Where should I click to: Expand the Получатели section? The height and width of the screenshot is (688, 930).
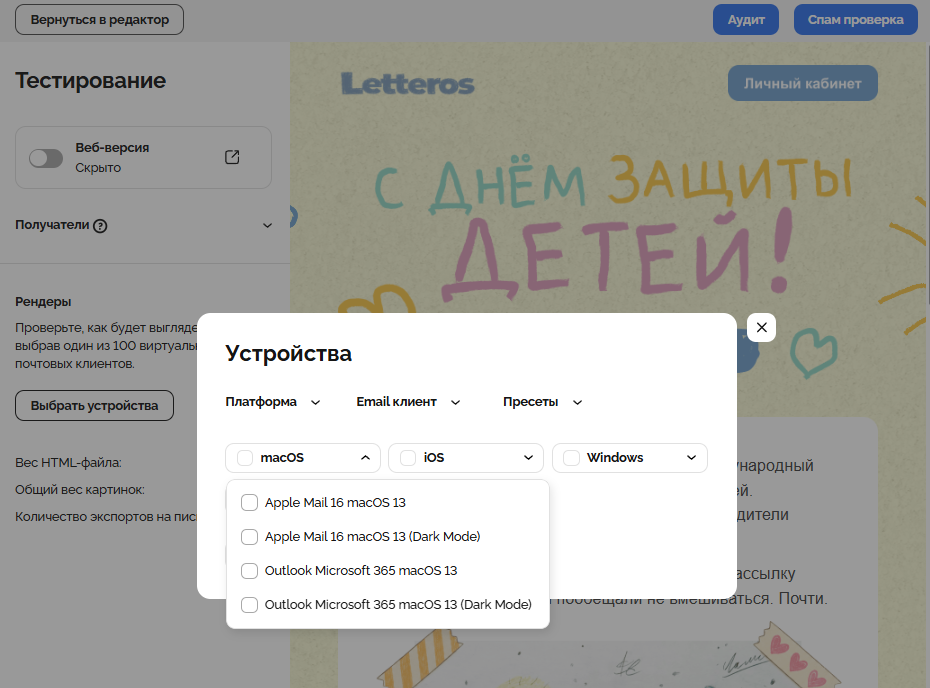(267, 225)
